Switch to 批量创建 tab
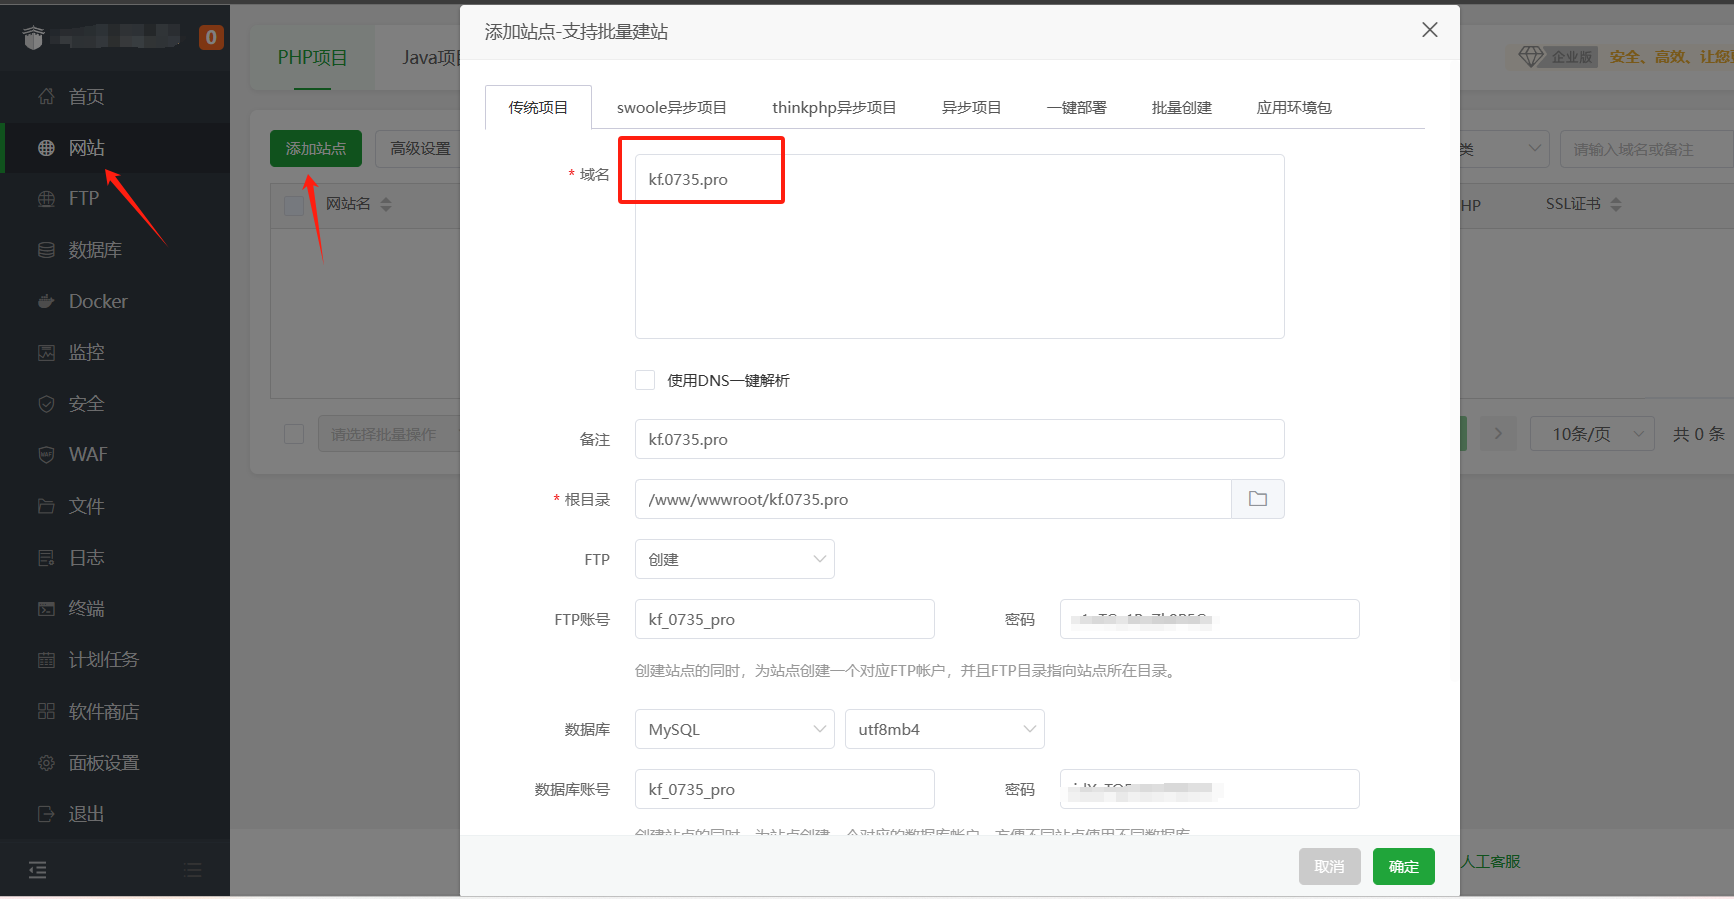Screen dimensions: 1734x899 tap(1182, 107)
